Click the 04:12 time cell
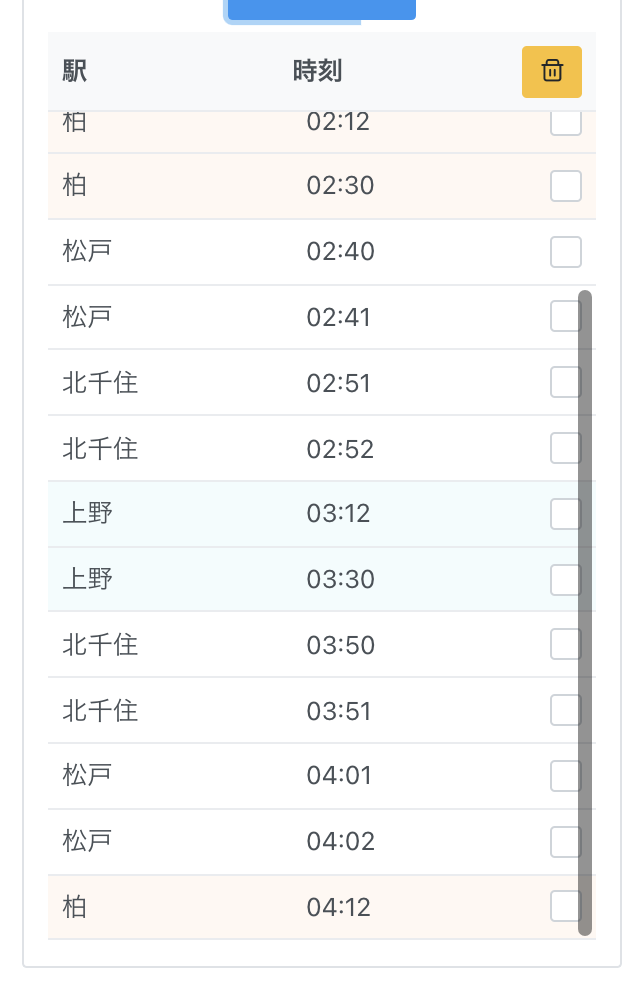The image size is (630, 992). tap(339, 908)
